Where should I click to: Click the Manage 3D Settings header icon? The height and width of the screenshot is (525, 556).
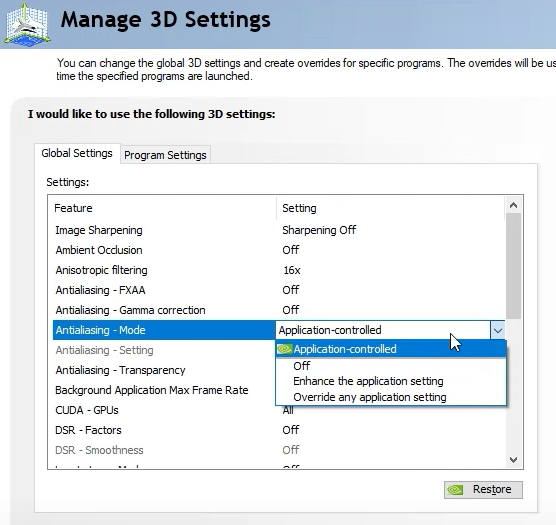(27, 24)
